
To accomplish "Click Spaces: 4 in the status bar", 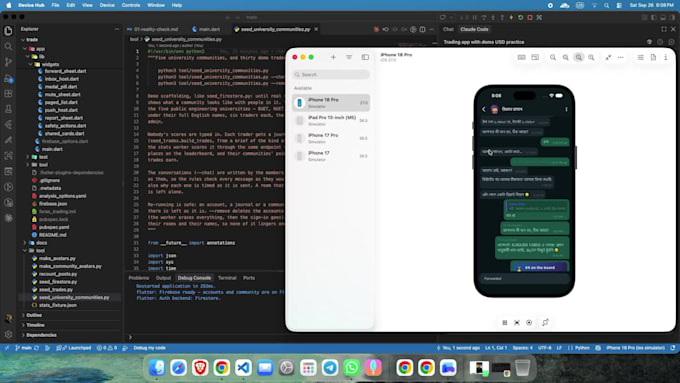I will pyautogui.click(x=522, y=348).
